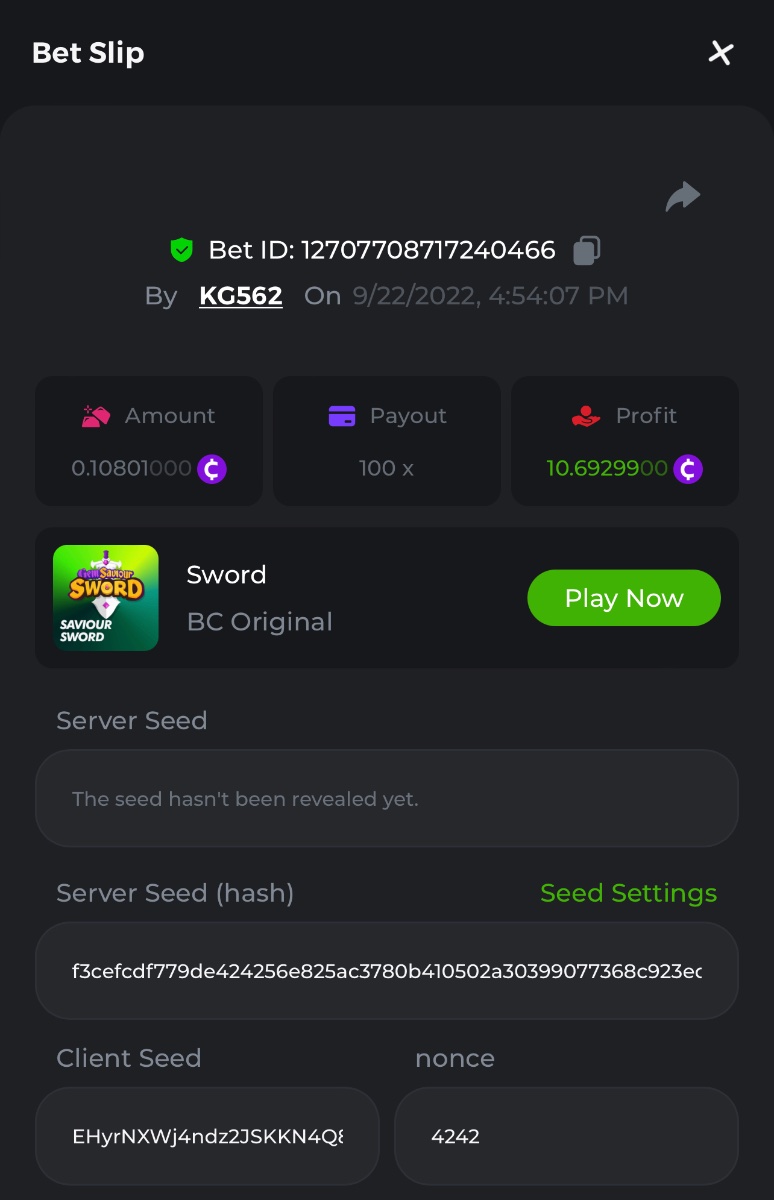
Task: Tap the Payout card icon
Action: tap(342, 416)
